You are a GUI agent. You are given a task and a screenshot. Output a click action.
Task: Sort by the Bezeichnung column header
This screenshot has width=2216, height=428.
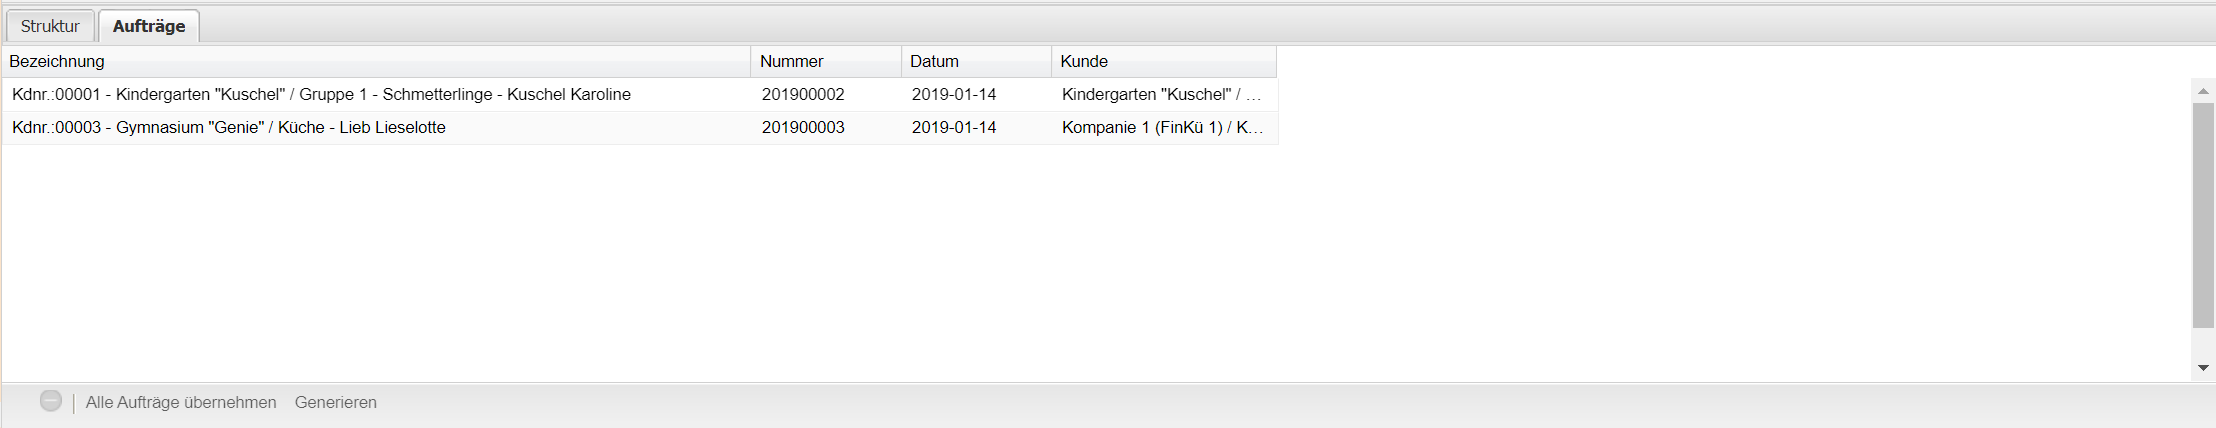pyautogui.click(x=57, y=61)
